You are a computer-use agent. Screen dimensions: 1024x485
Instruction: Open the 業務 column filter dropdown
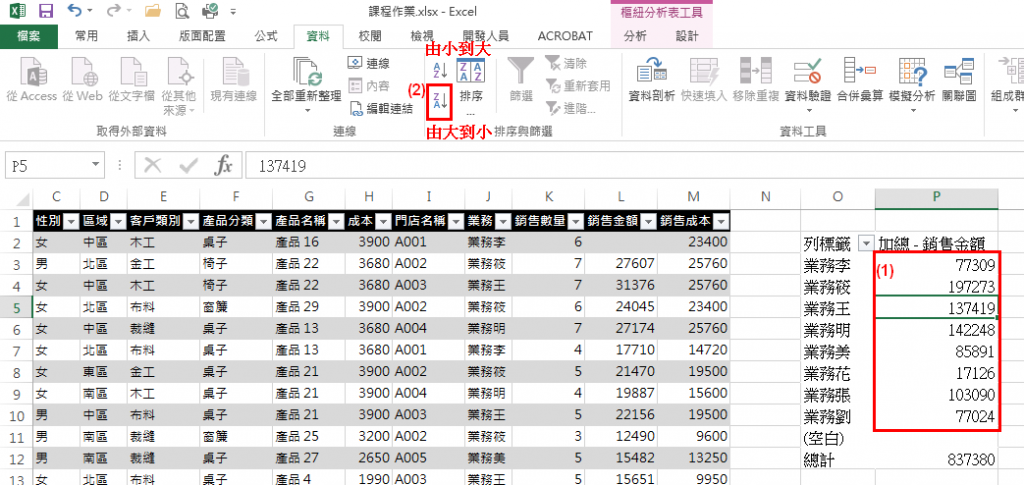502,222
